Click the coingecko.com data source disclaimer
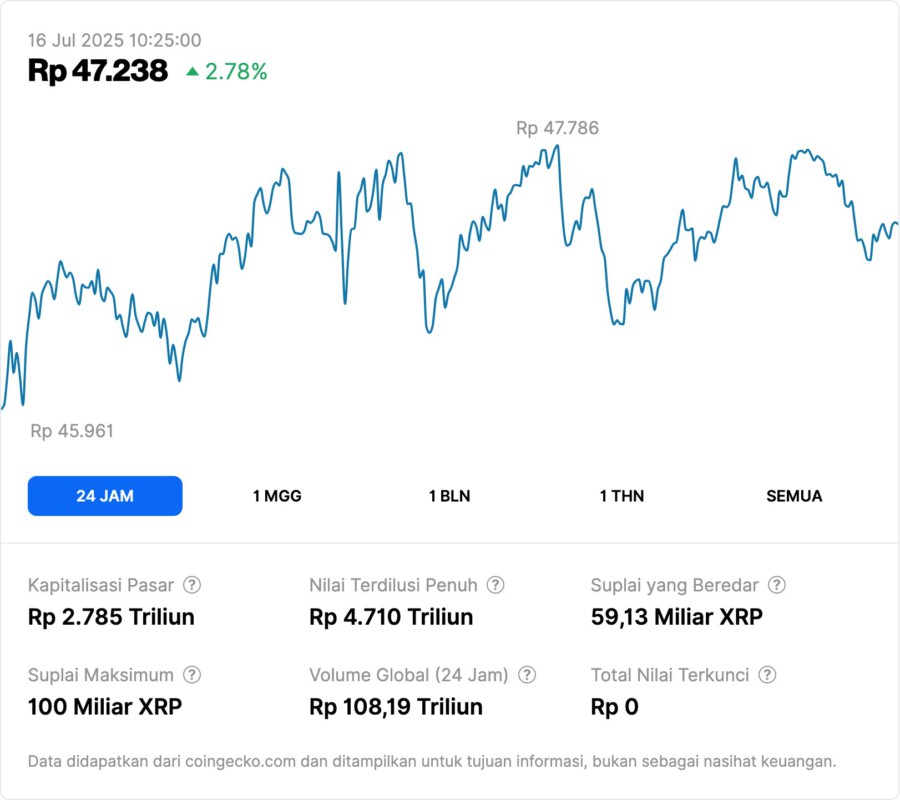Image resolution: width=900 pixels, height=800 pixels. [432, 761]
